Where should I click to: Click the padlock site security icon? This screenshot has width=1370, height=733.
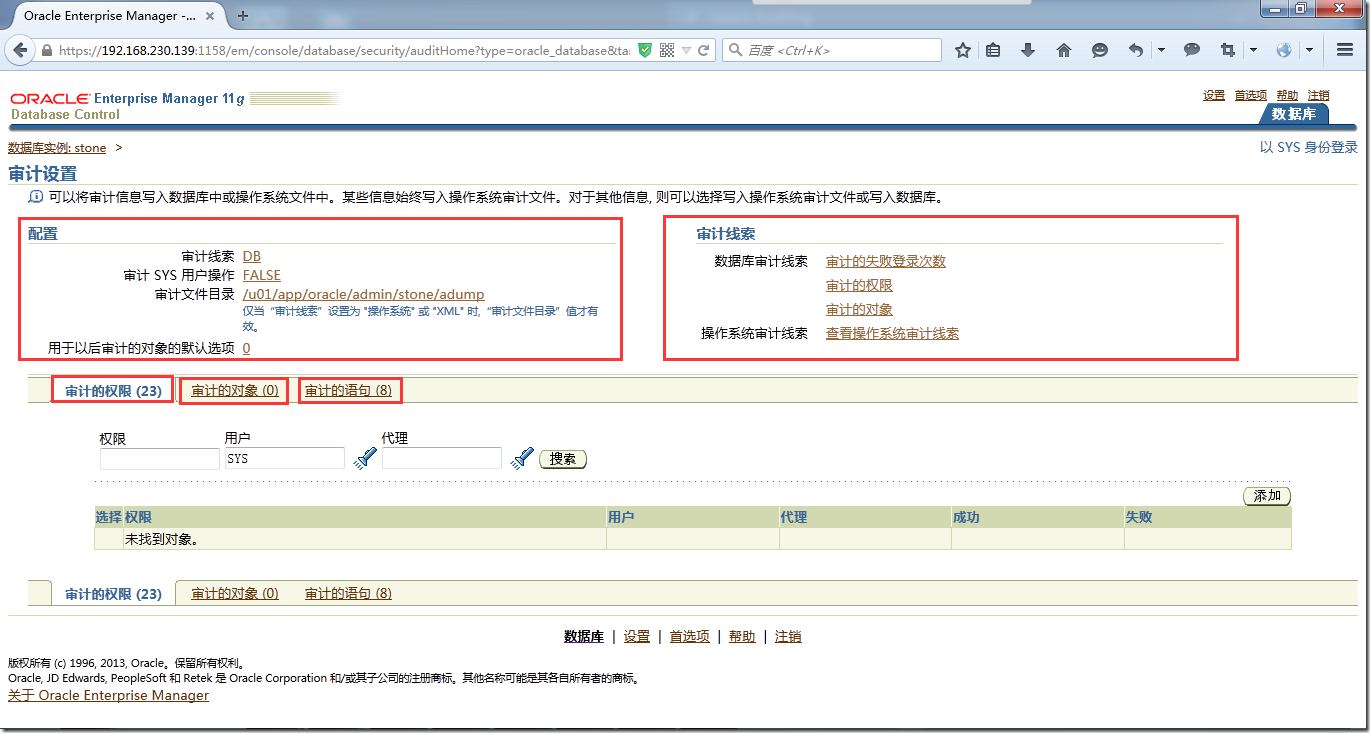tap(46, 50)
